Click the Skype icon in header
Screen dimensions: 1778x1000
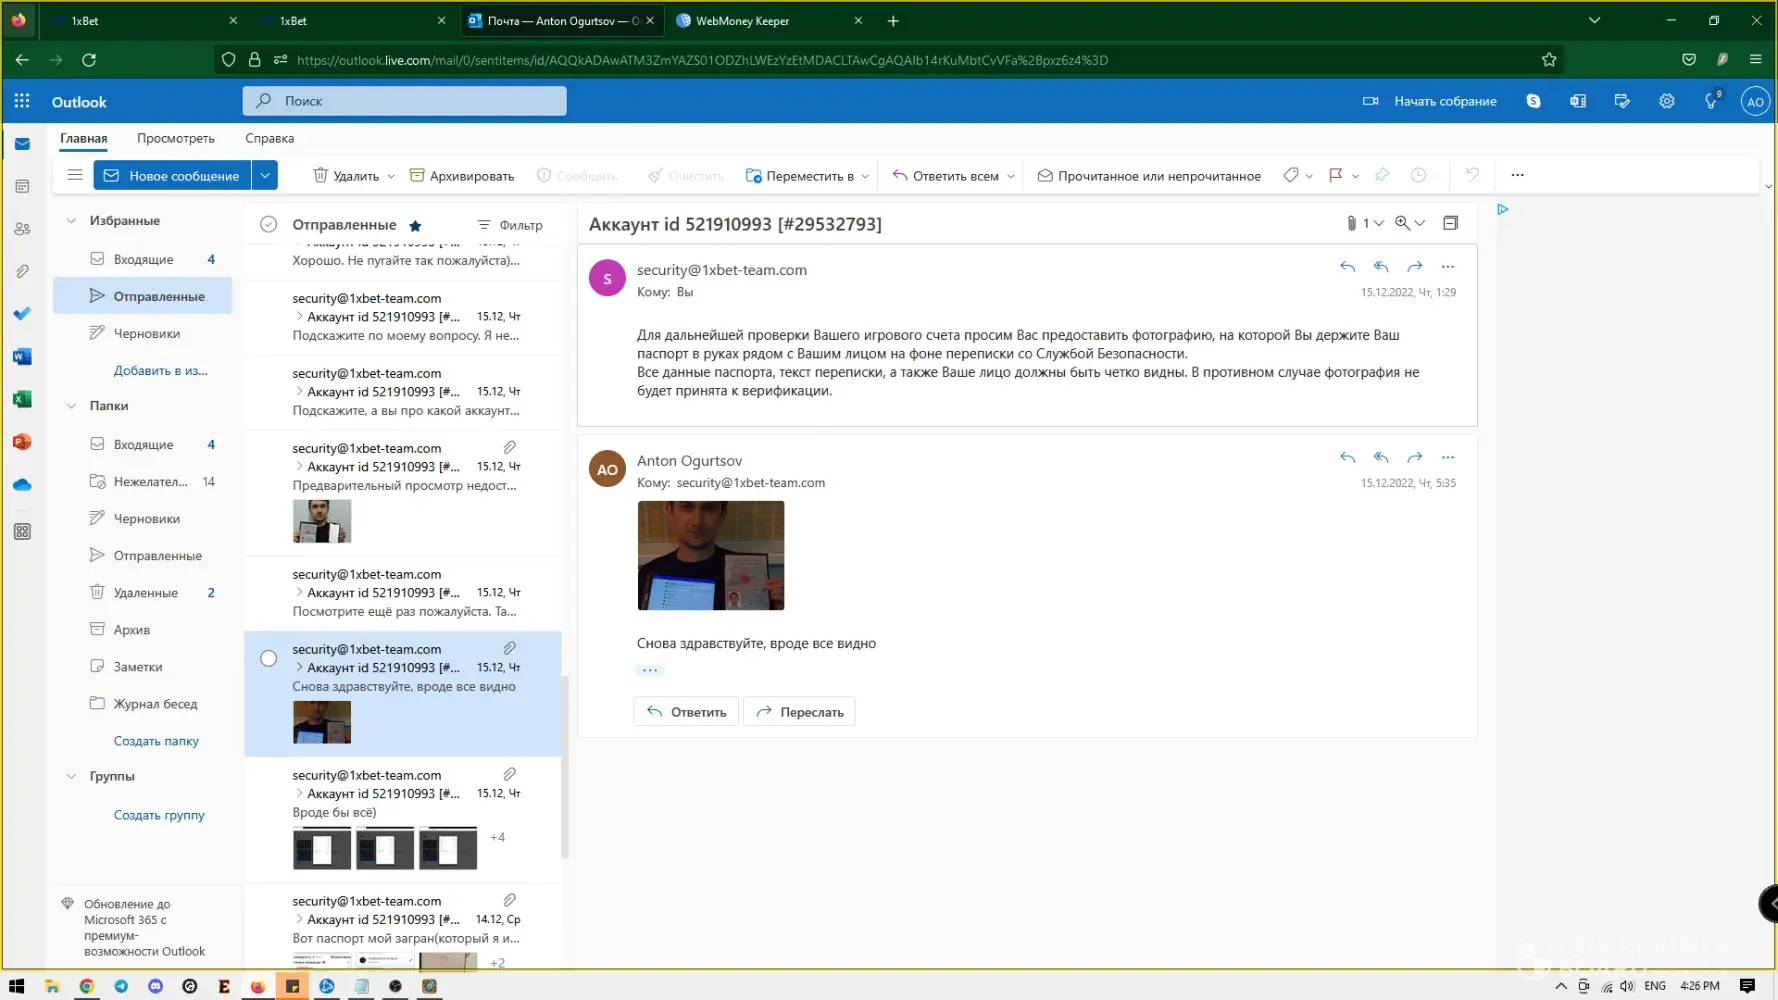1533,101
